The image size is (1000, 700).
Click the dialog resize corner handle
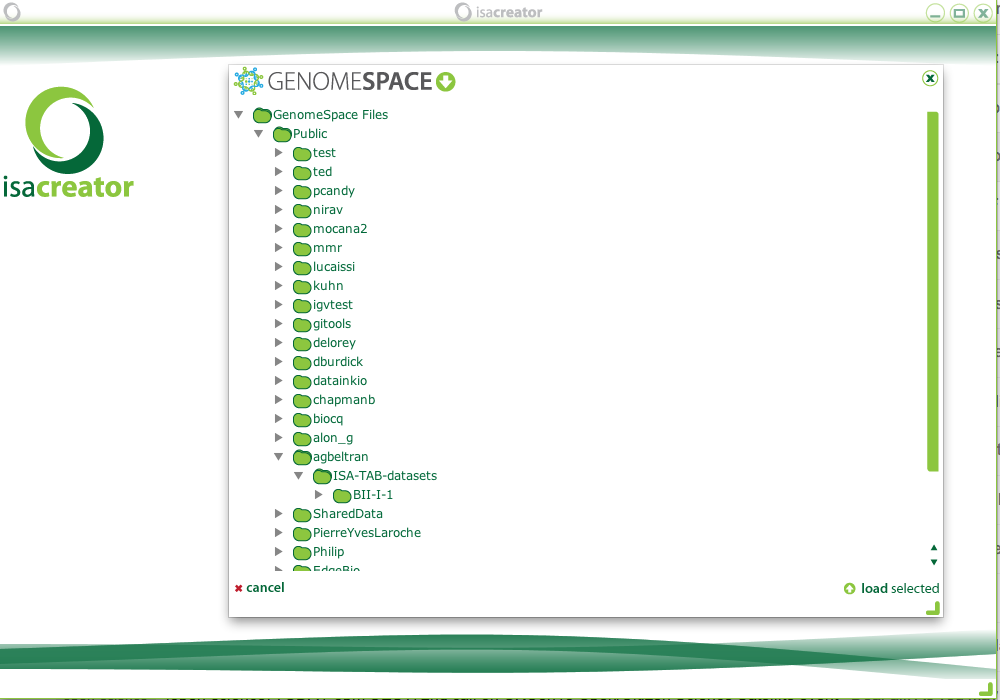(934, 609)
